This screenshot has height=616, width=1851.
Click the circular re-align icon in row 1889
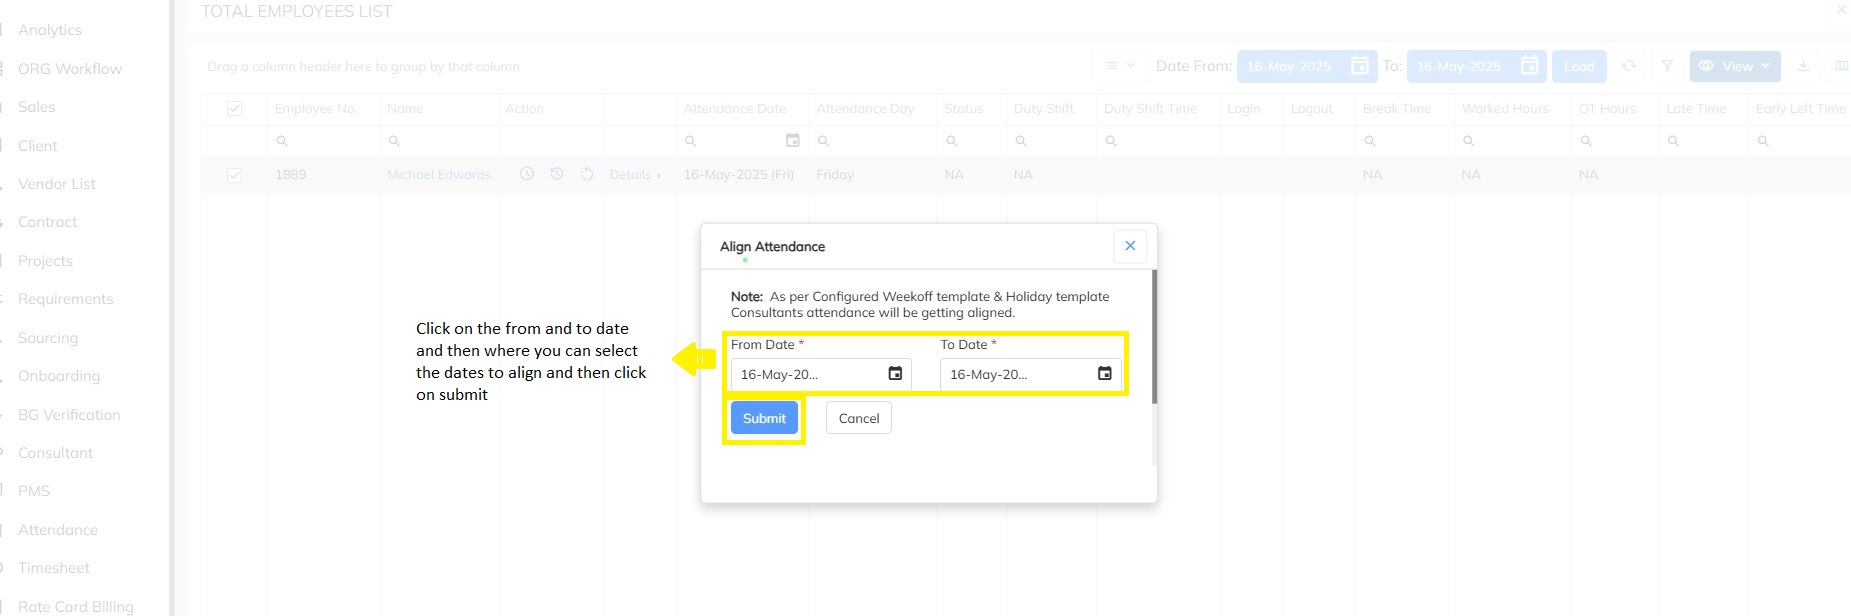click(x=587, y=174)
